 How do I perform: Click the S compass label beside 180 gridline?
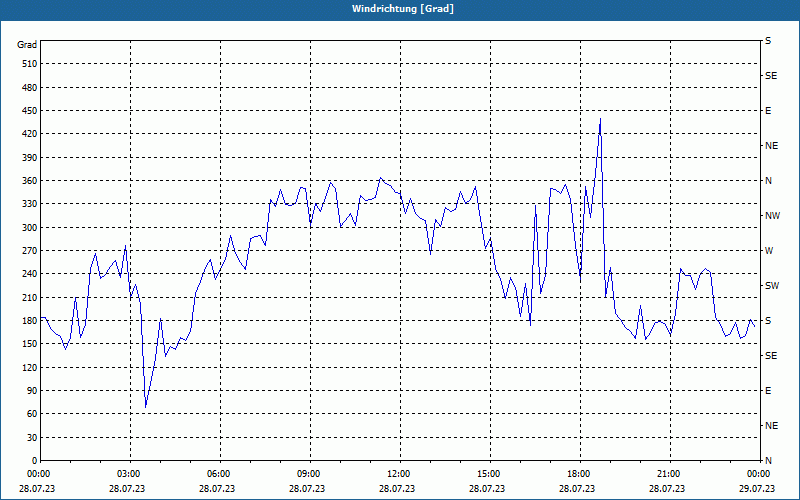(x=768, y=321)
